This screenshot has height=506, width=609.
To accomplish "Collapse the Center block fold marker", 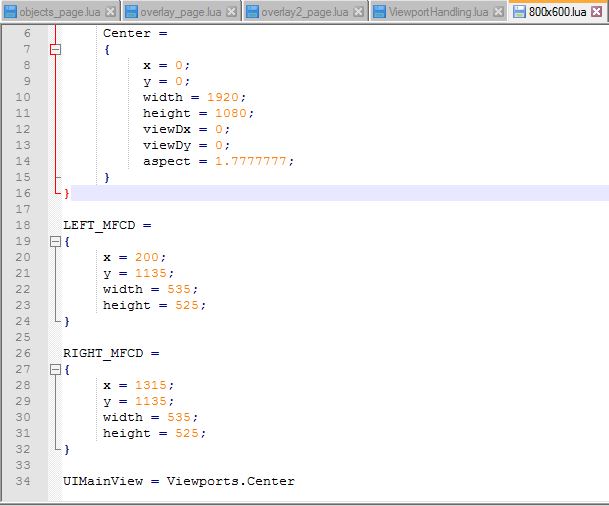I will 55,49.
